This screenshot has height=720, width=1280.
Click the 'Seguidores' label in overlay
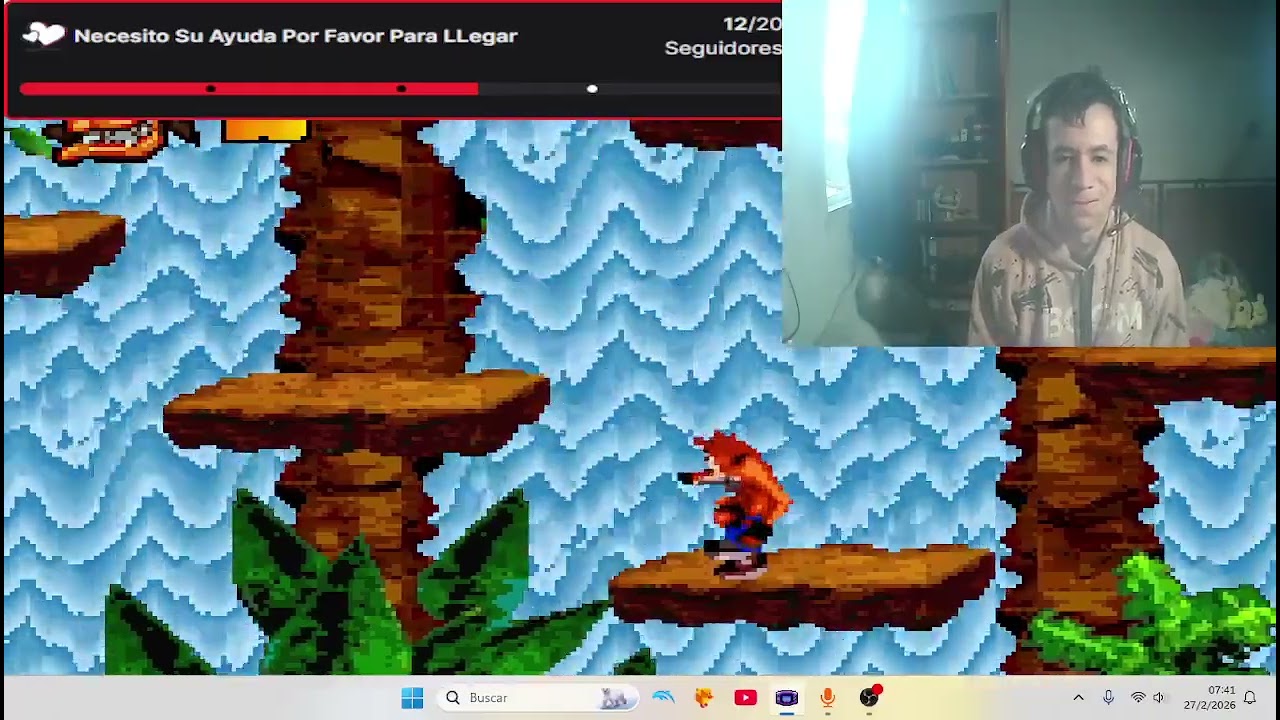pos(723,48)
